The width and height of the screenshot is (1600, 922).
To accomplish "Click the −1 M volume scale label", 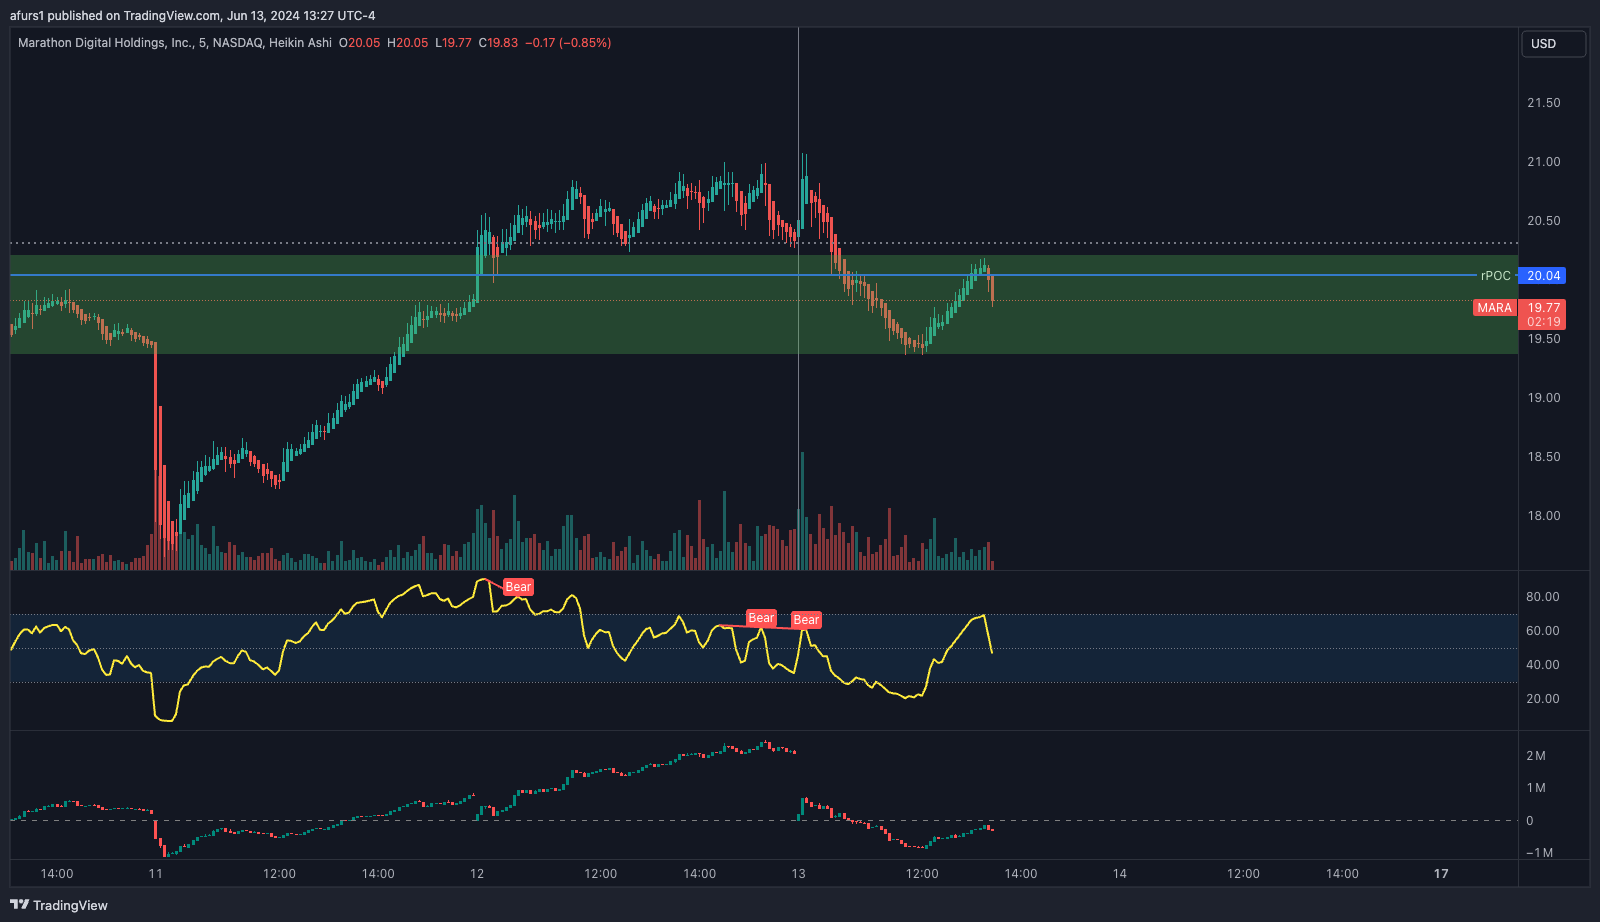I will coord(1540,853).
